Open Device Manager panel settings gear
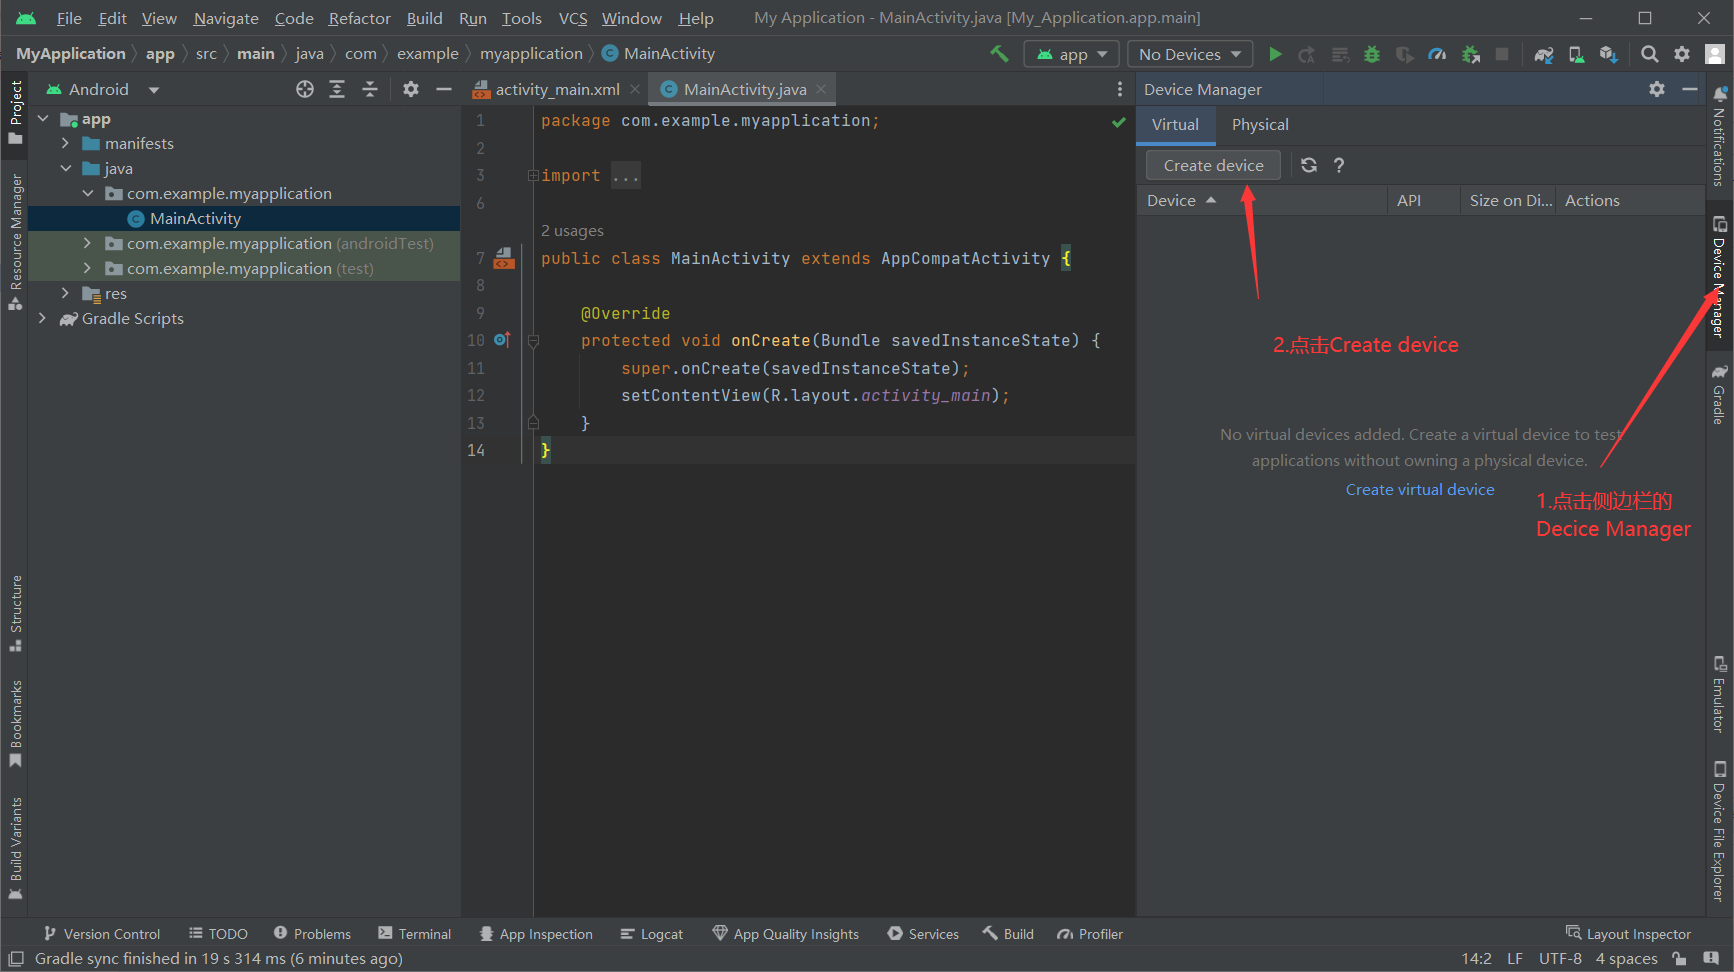This screenshot has height=972, width=1734. click(1657, 89)
